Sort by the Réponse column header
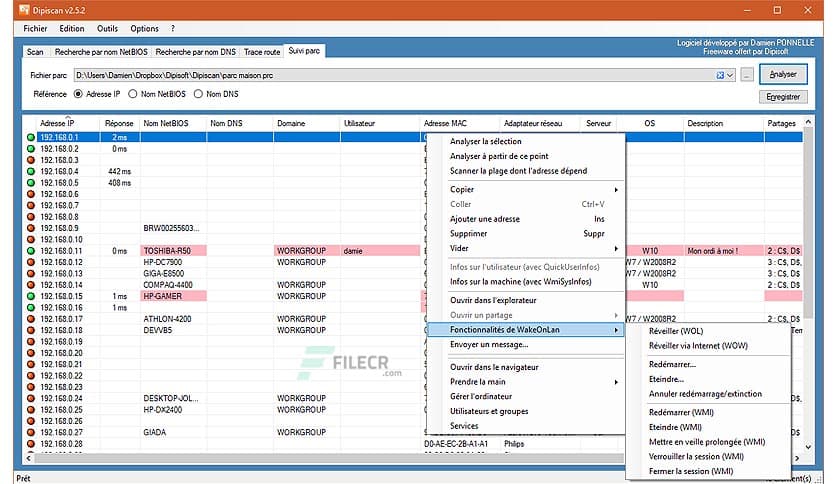Screen dimensions: 836x484 (119, 123)
